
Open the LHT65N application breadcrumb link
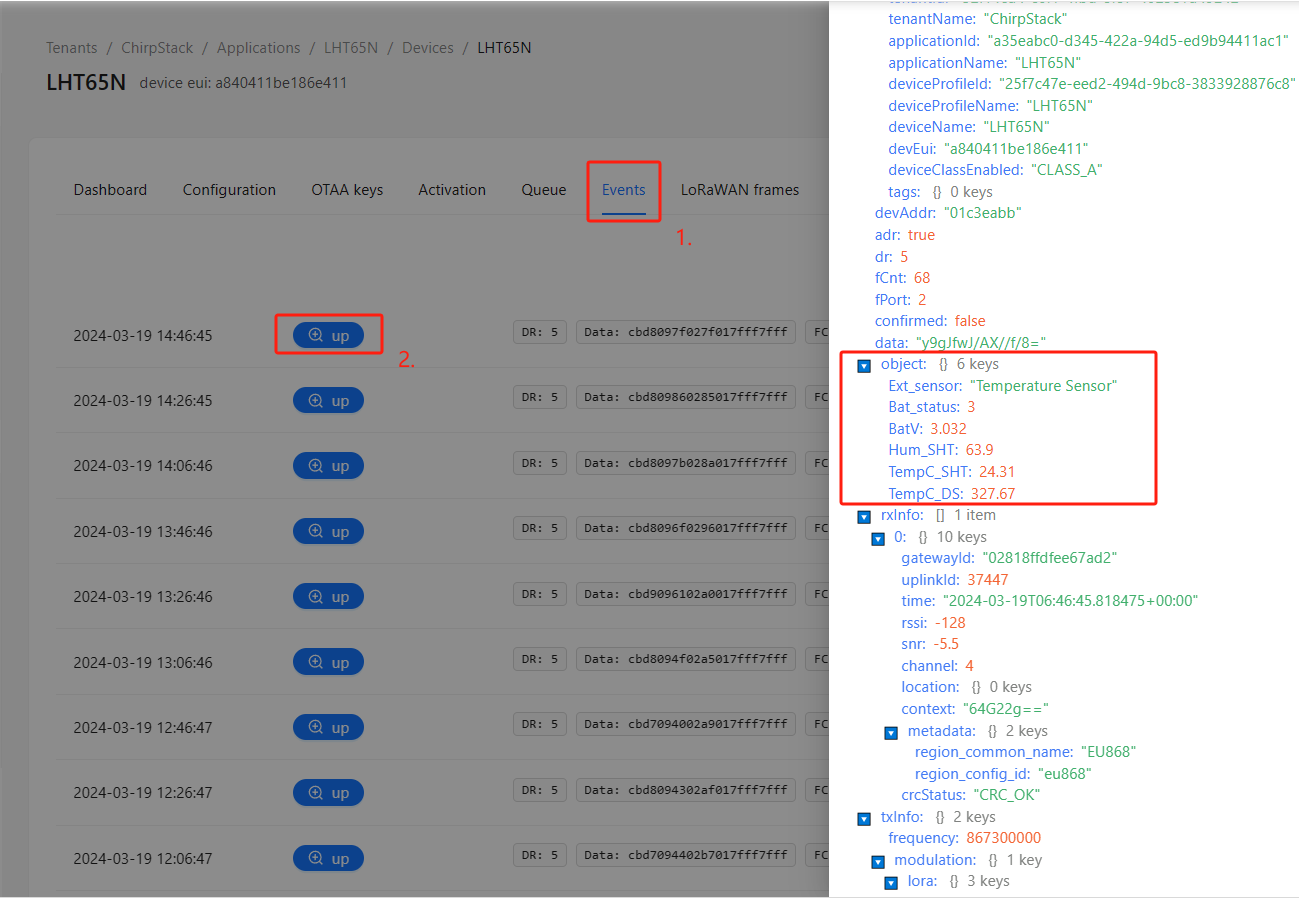tap(351, 48)
